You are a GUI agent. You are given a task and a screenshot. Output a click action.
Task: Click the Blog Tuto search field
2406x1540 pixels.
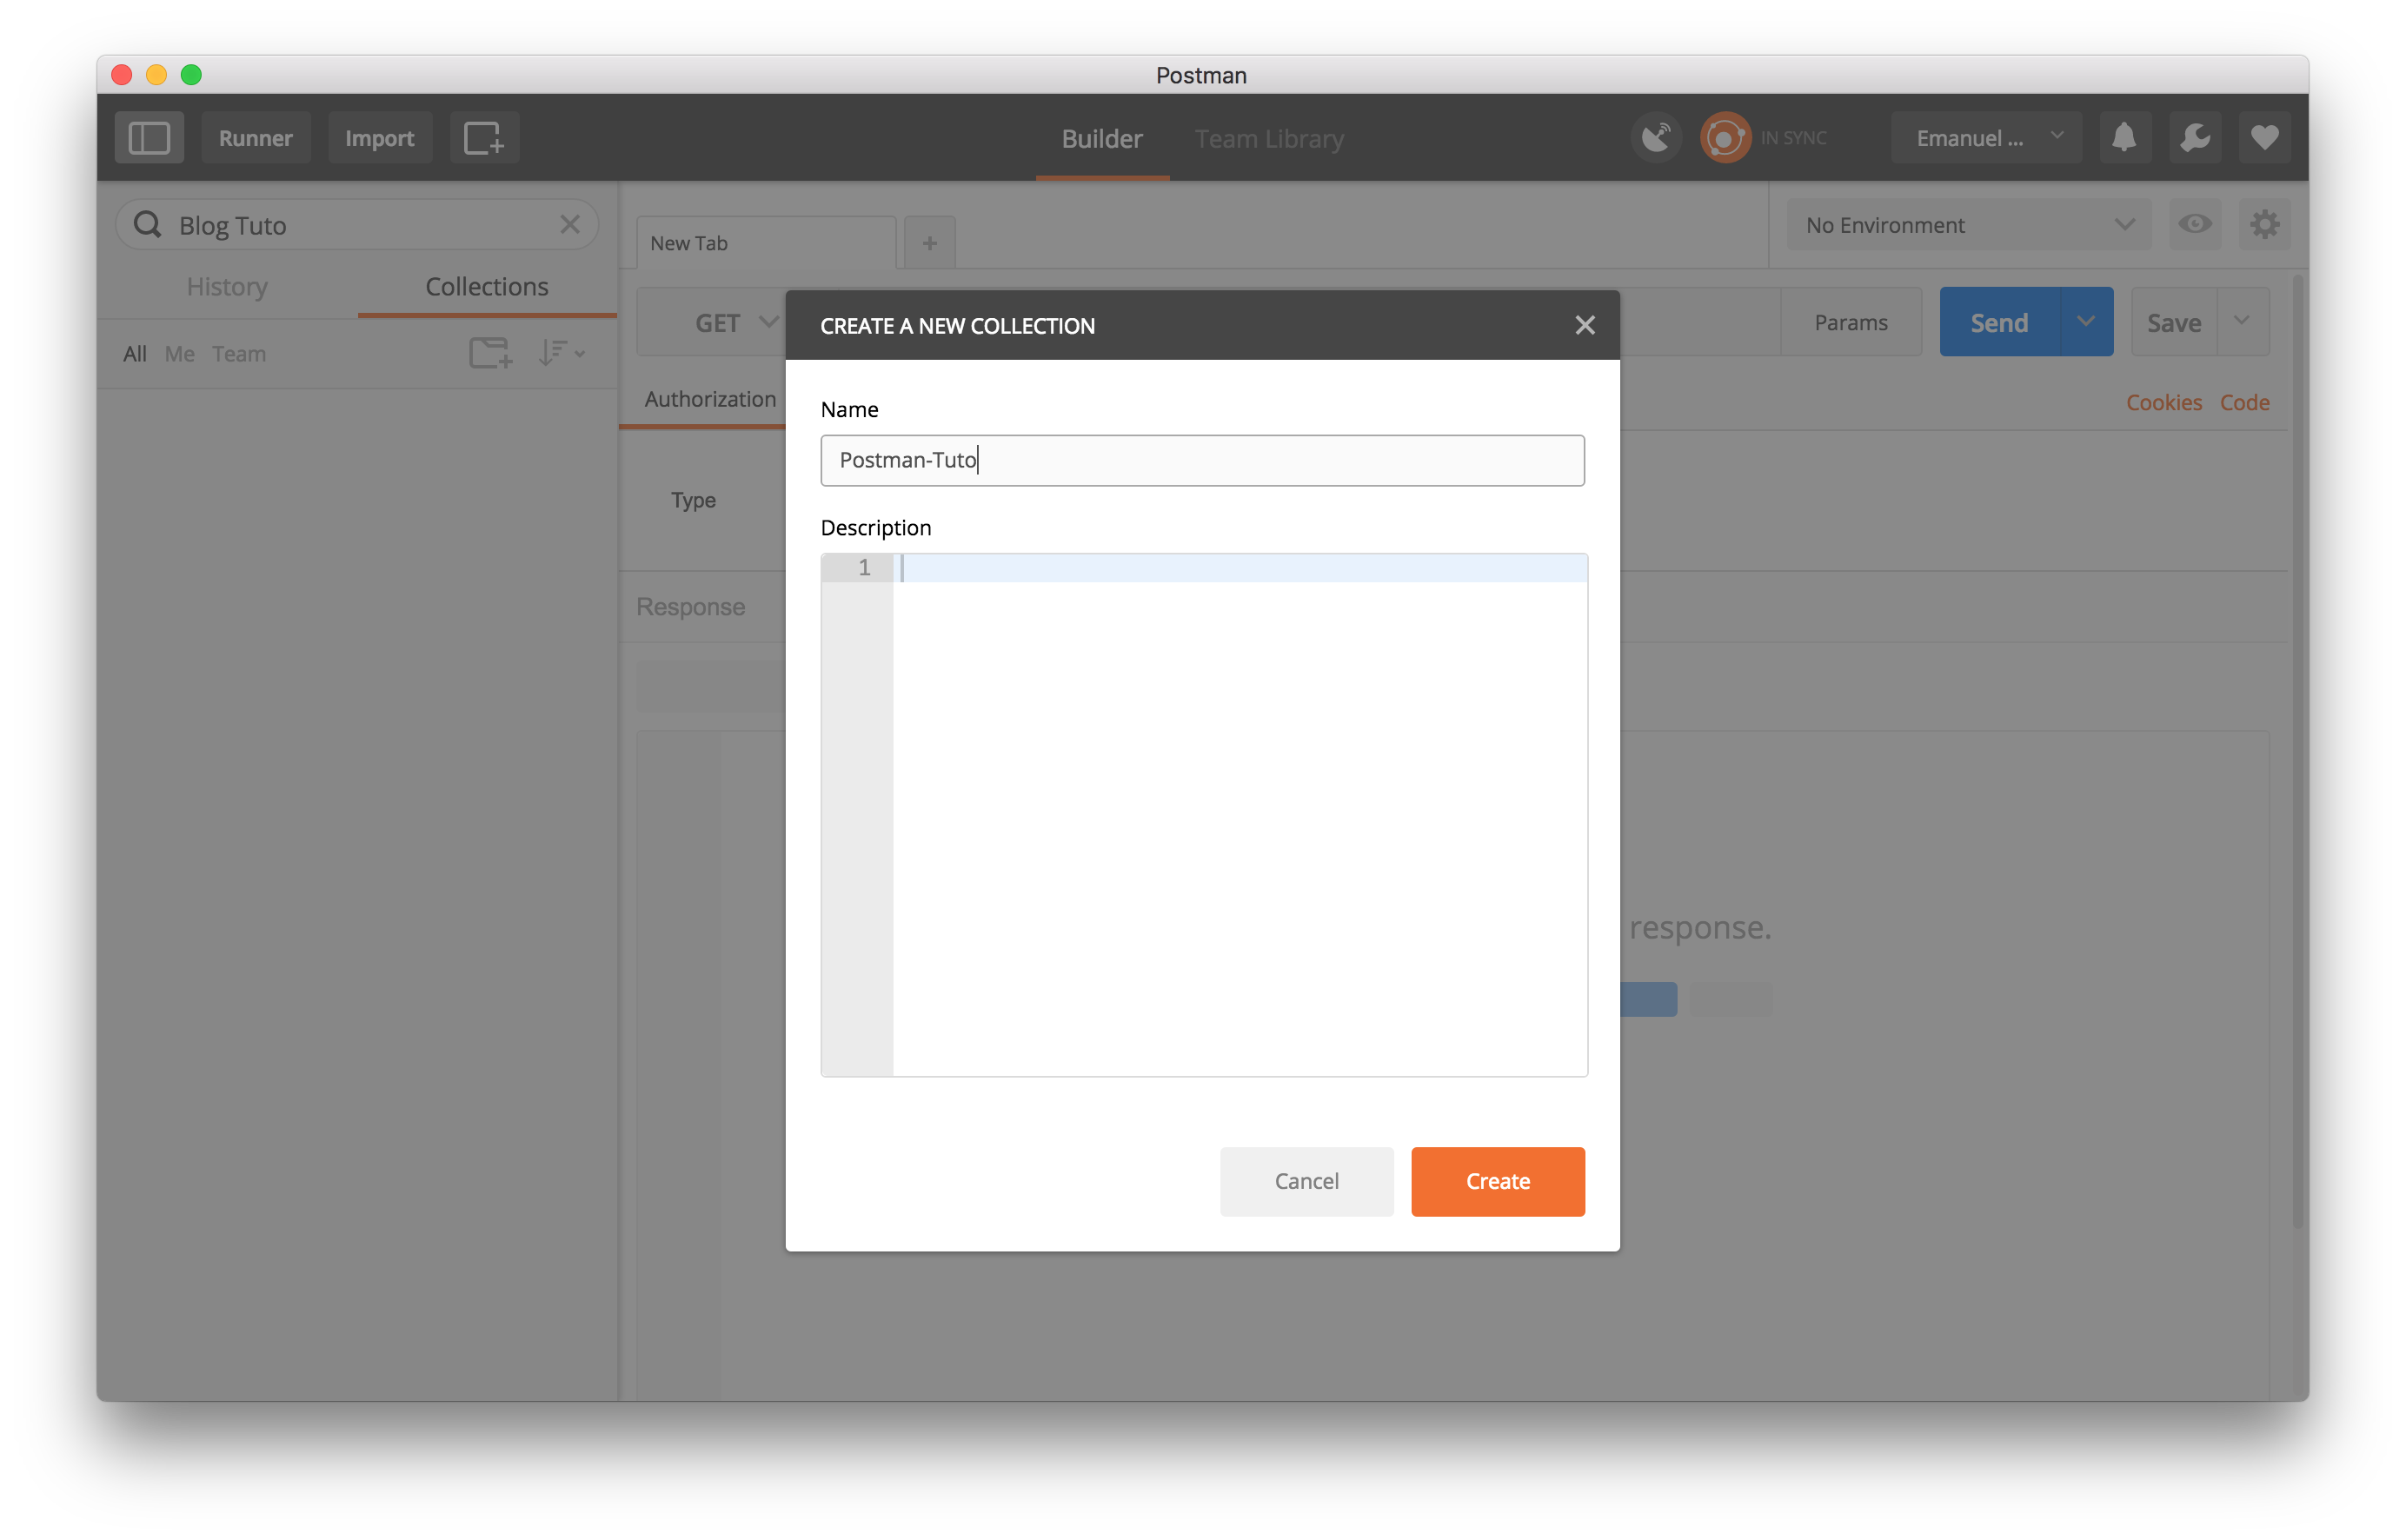357,225
